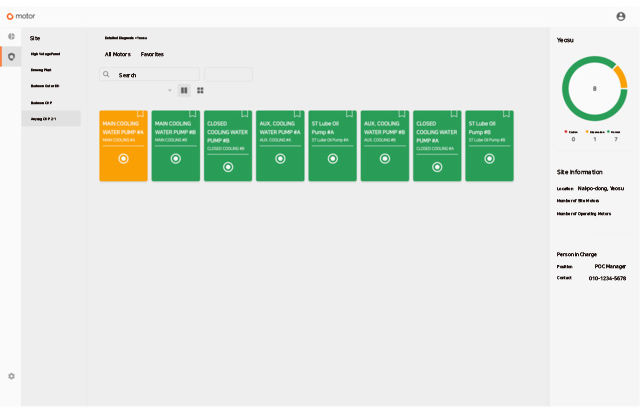
Task: Select the highlighted last entry in Site list
Action: click(x=51, y=119)
